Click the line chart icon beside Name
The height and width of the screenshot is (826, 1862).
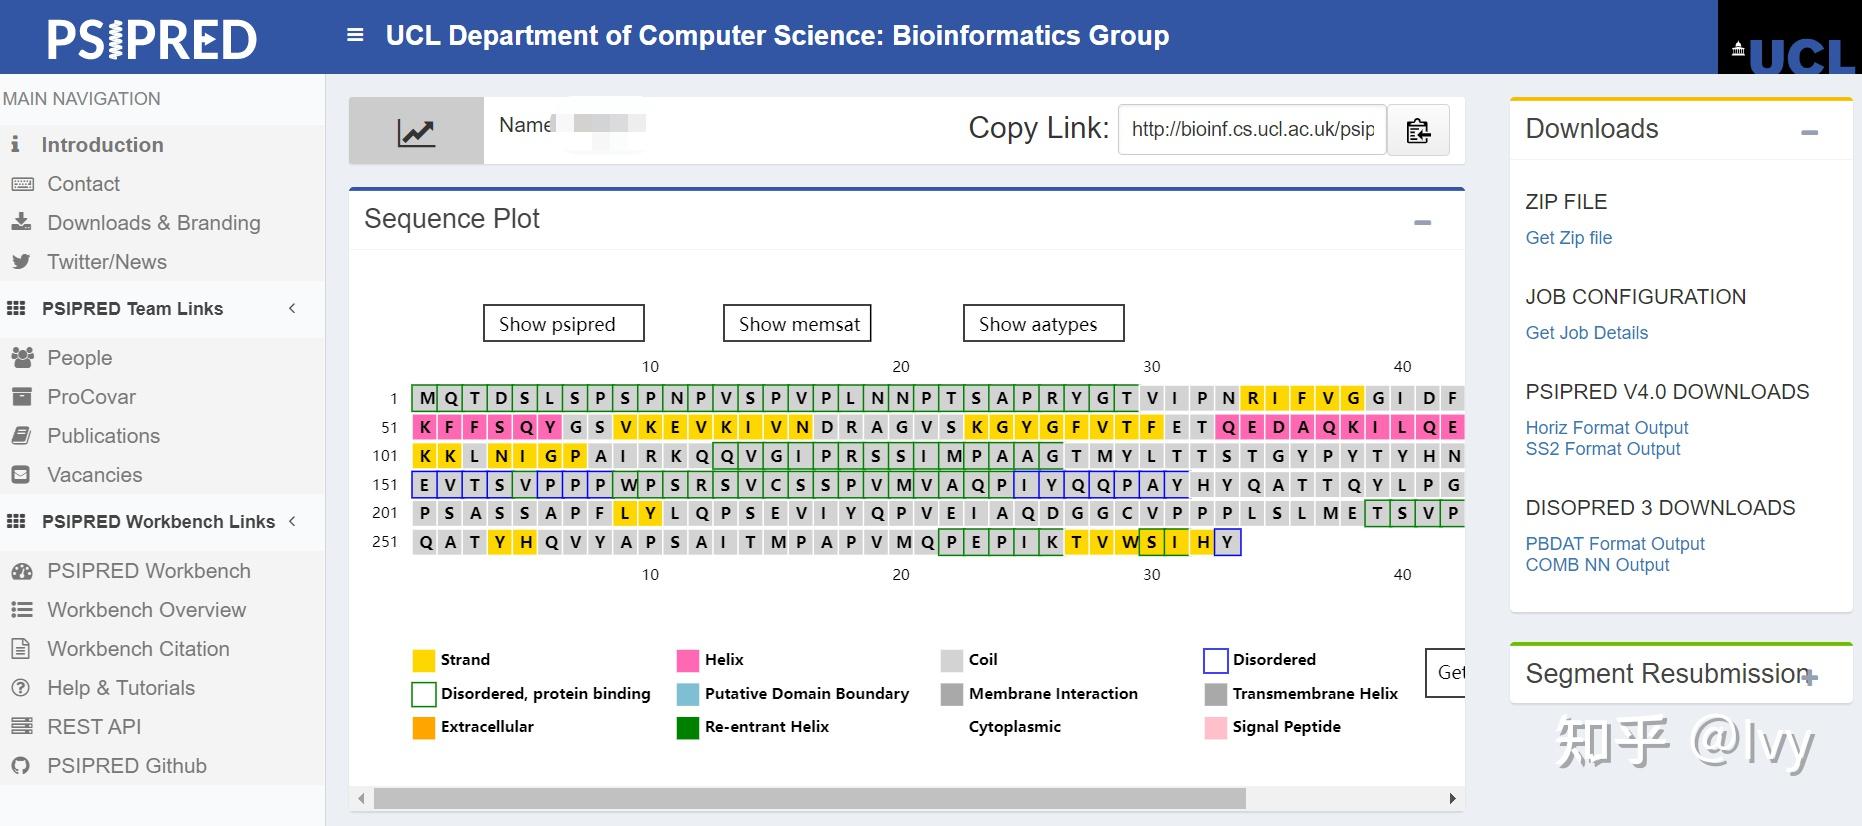(x=416, y=132)
